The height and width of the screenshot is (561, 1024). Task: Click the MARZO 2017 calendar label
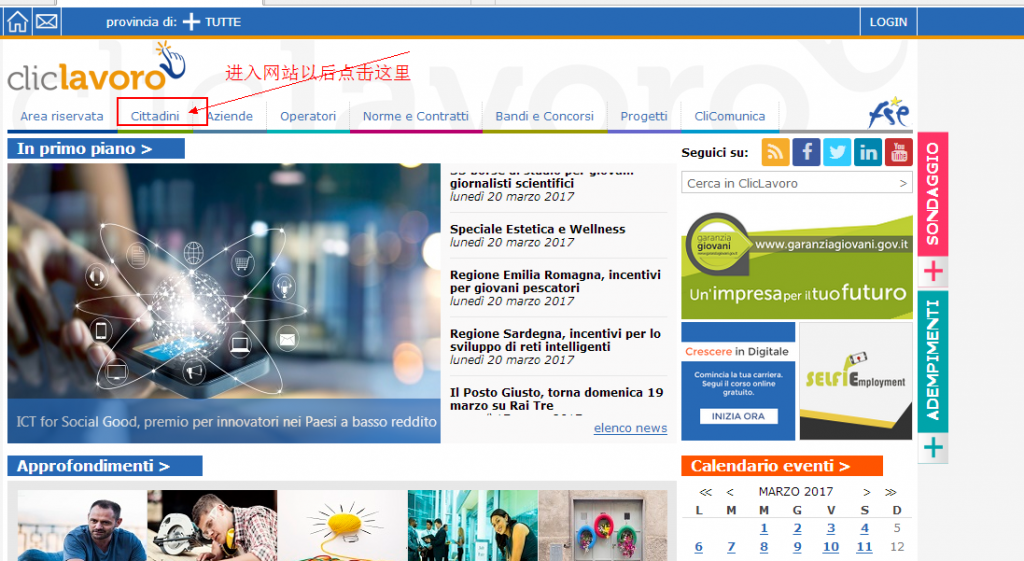coord(795,491)
